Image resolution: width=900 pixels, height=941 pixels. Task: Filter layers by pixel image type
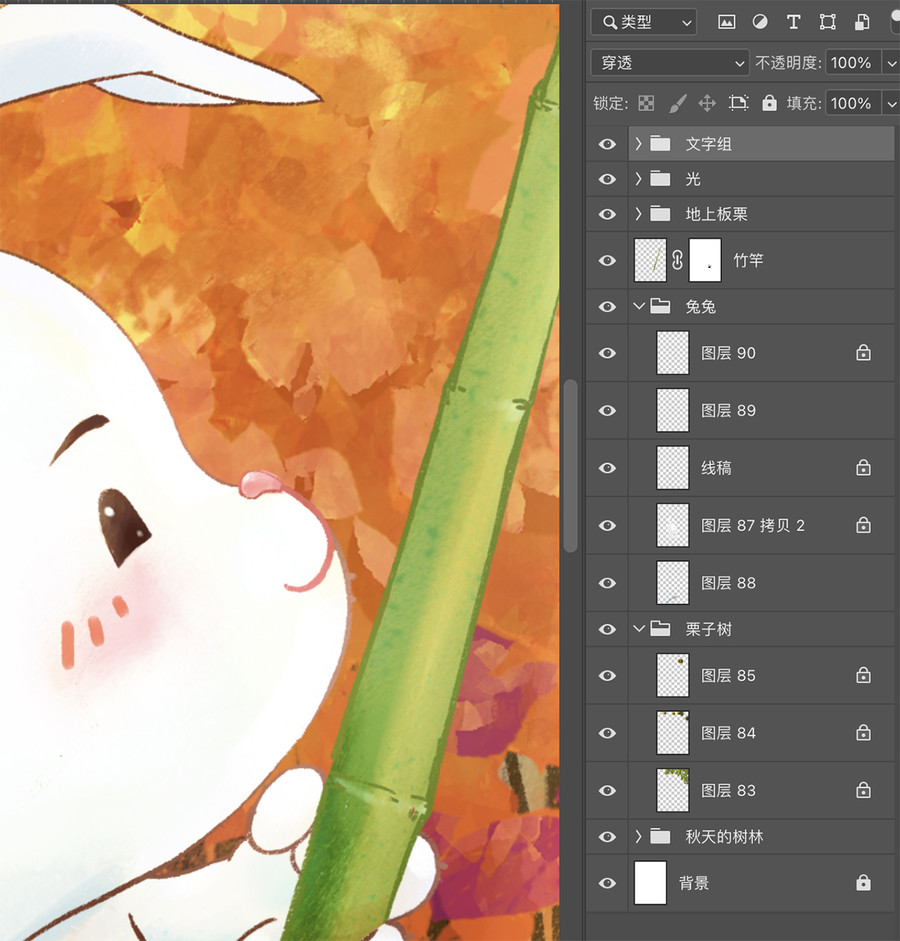point(726,22)
